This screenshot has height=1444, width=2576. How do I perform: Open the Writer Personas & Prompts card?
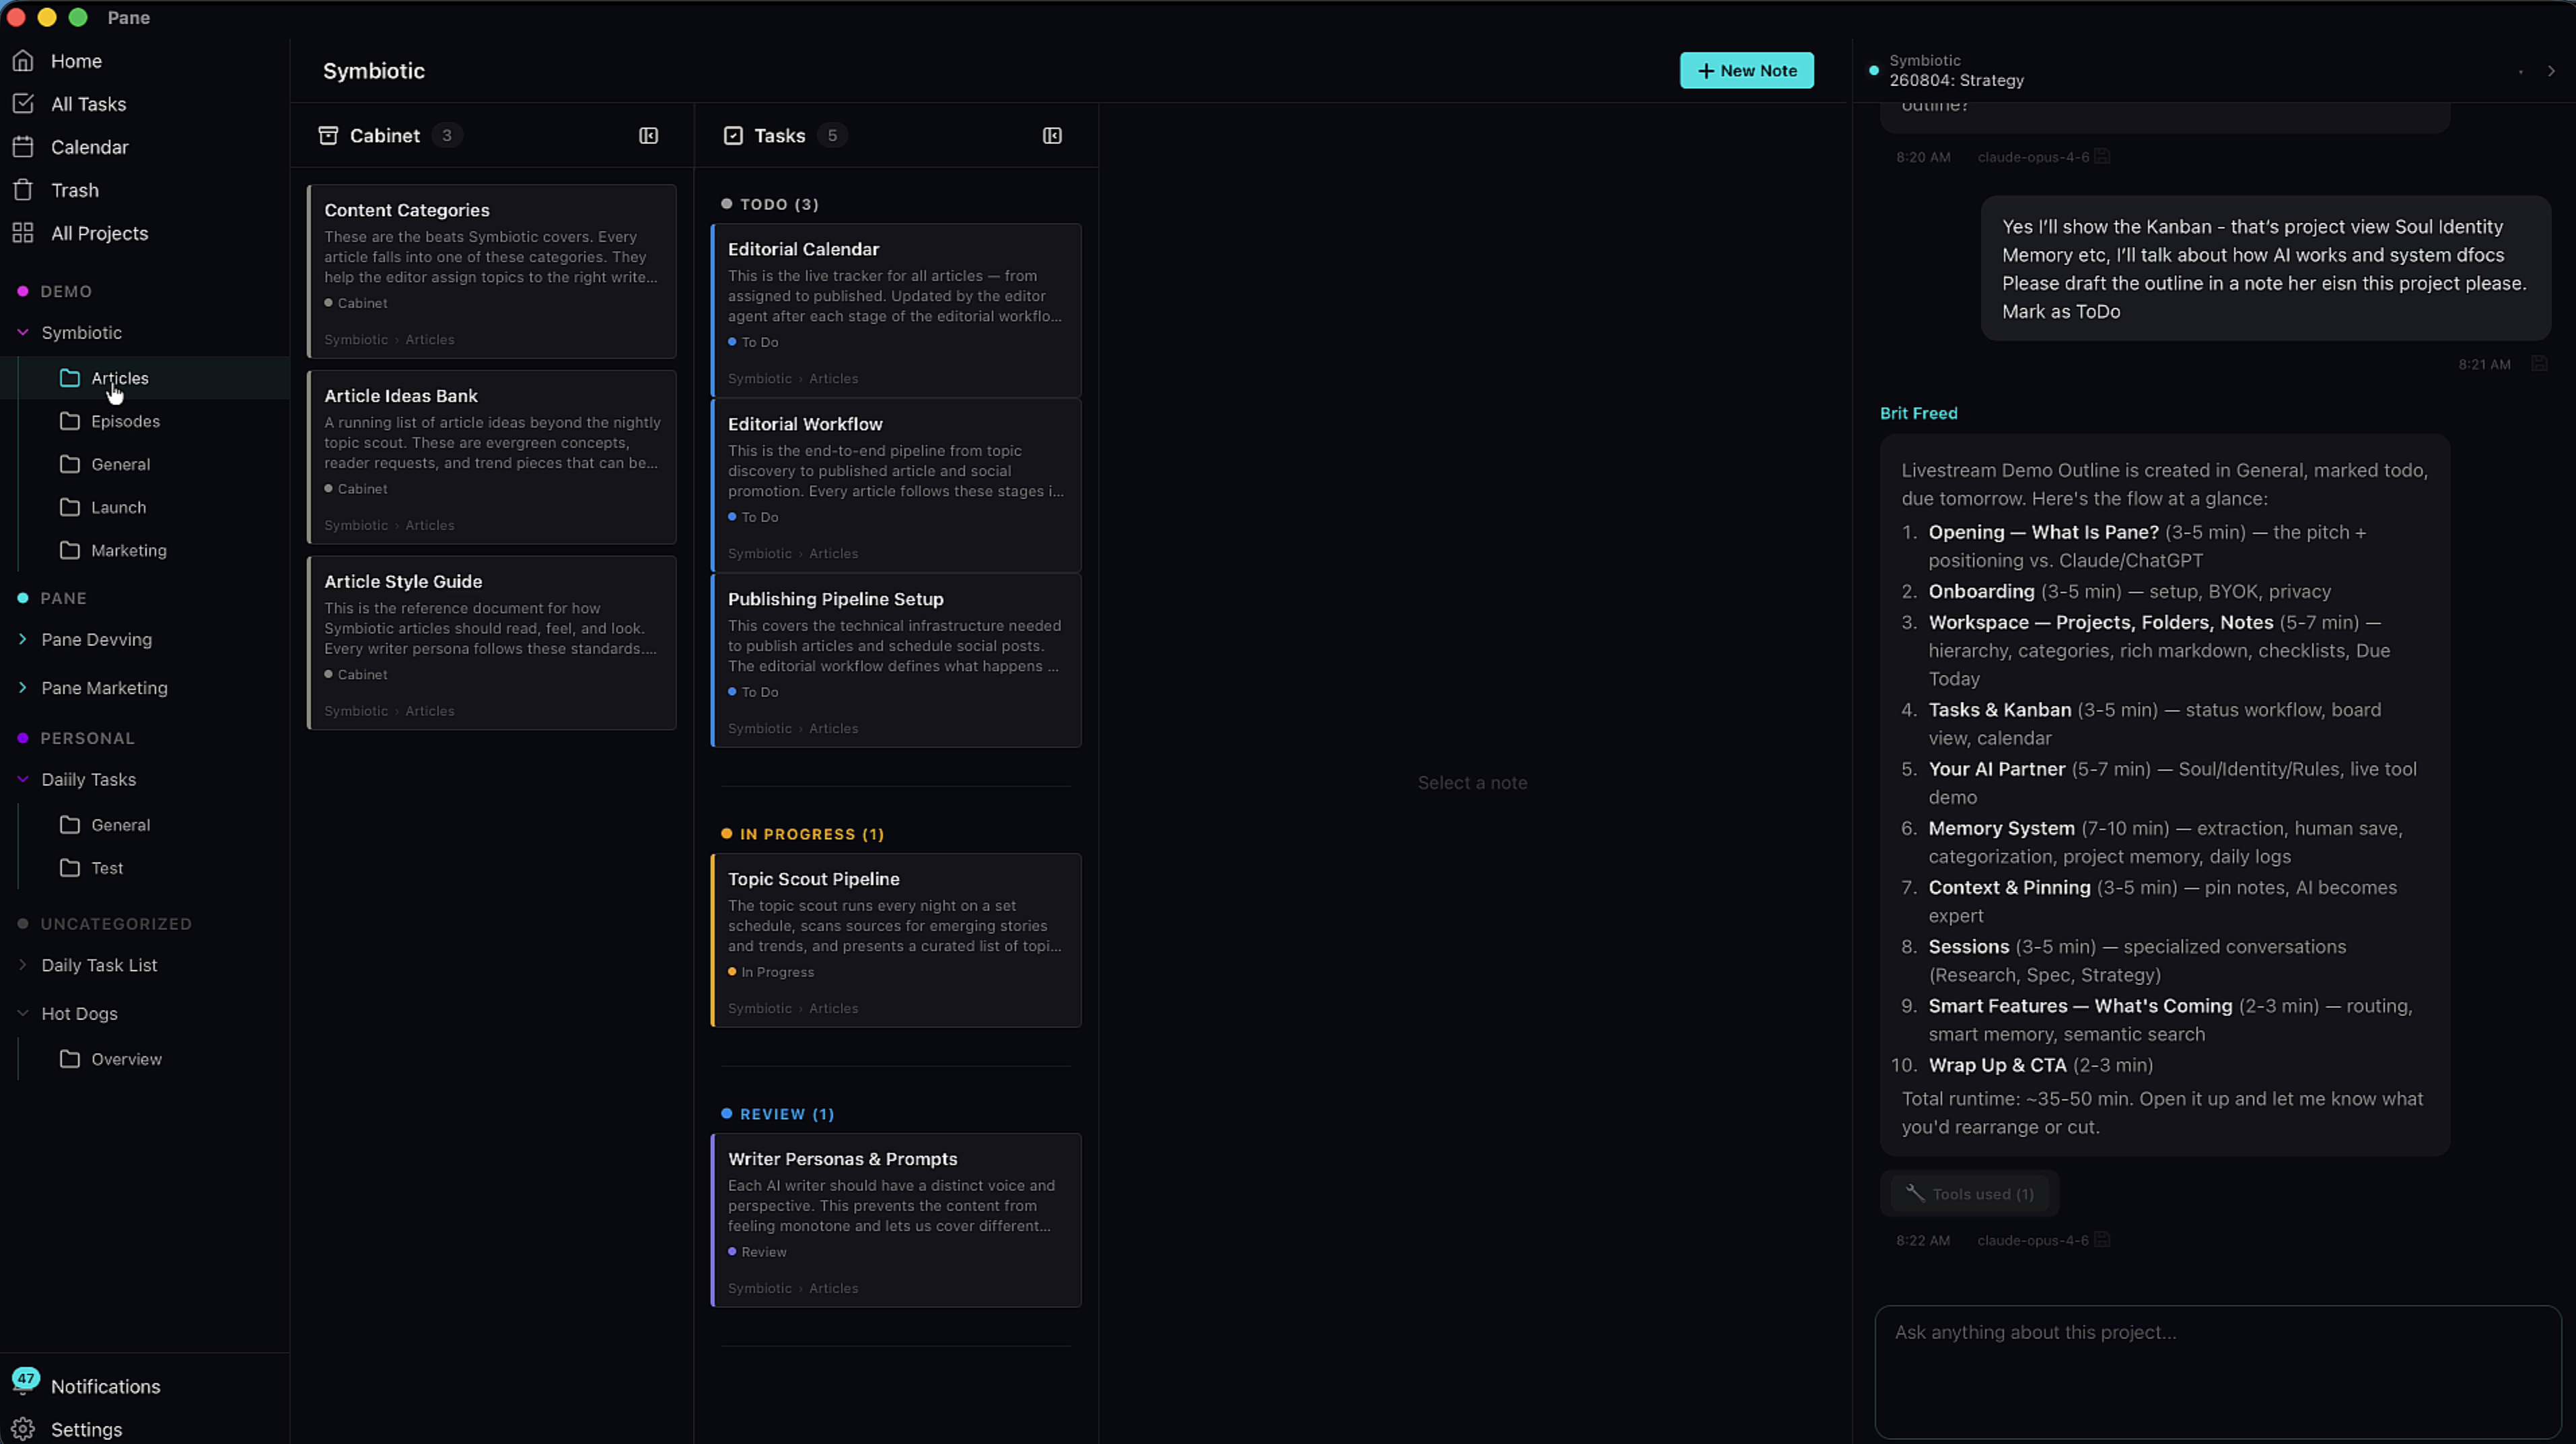point(896,1220)
